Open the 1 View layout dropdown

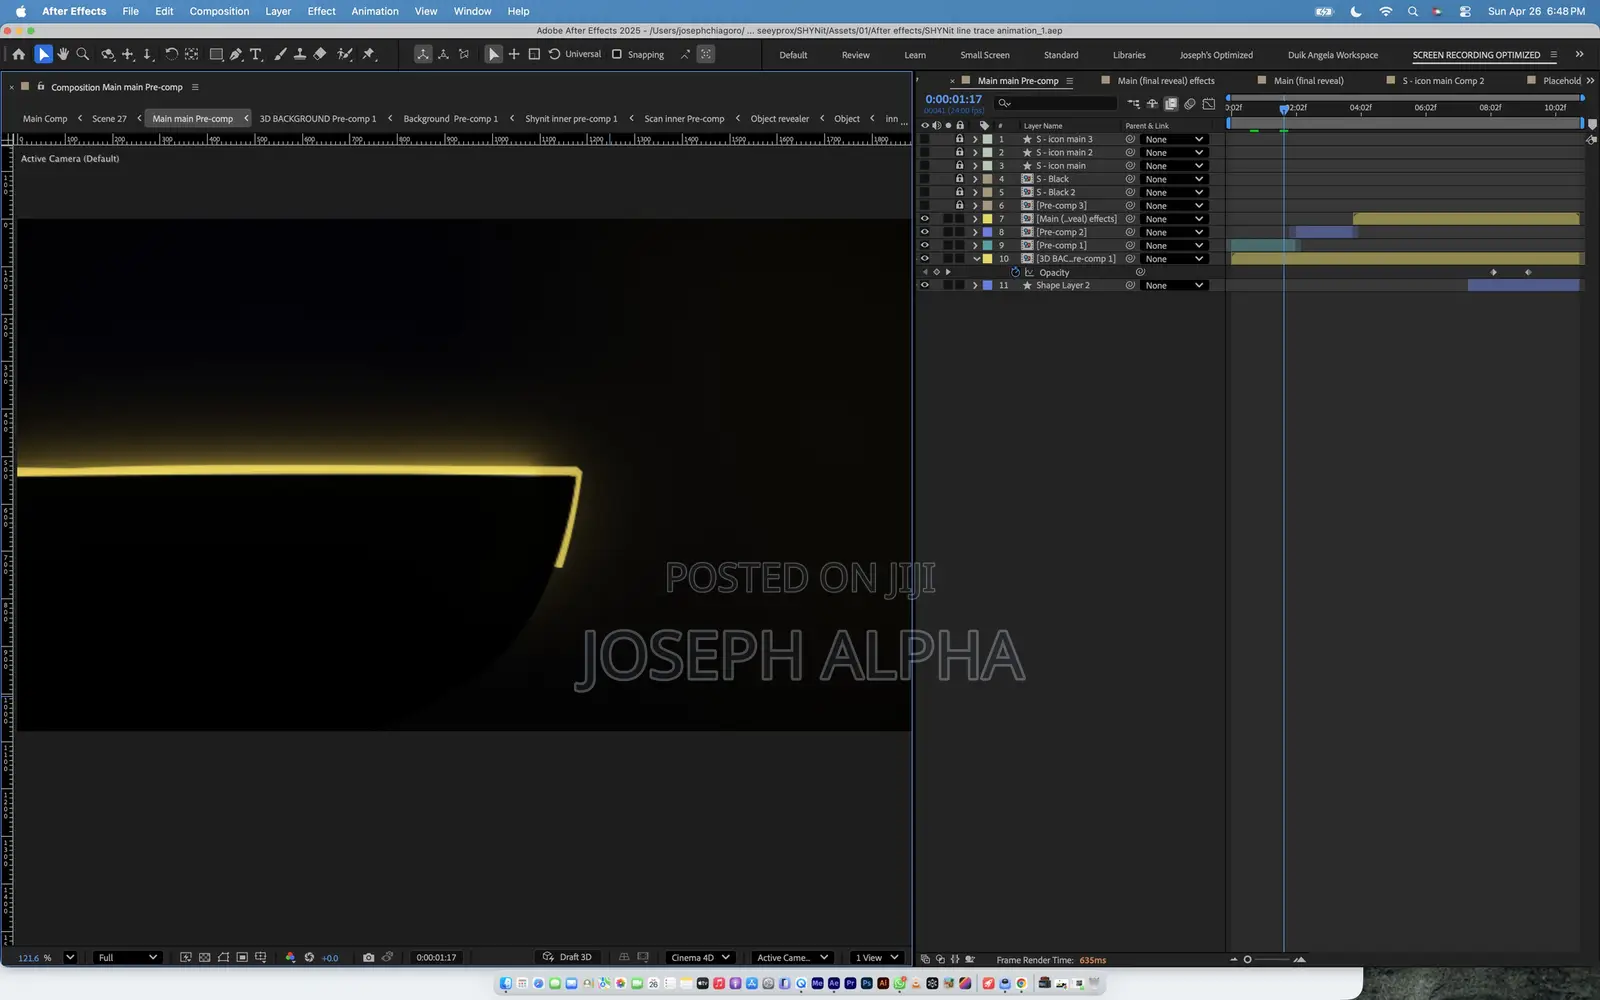tap(876, 957)
